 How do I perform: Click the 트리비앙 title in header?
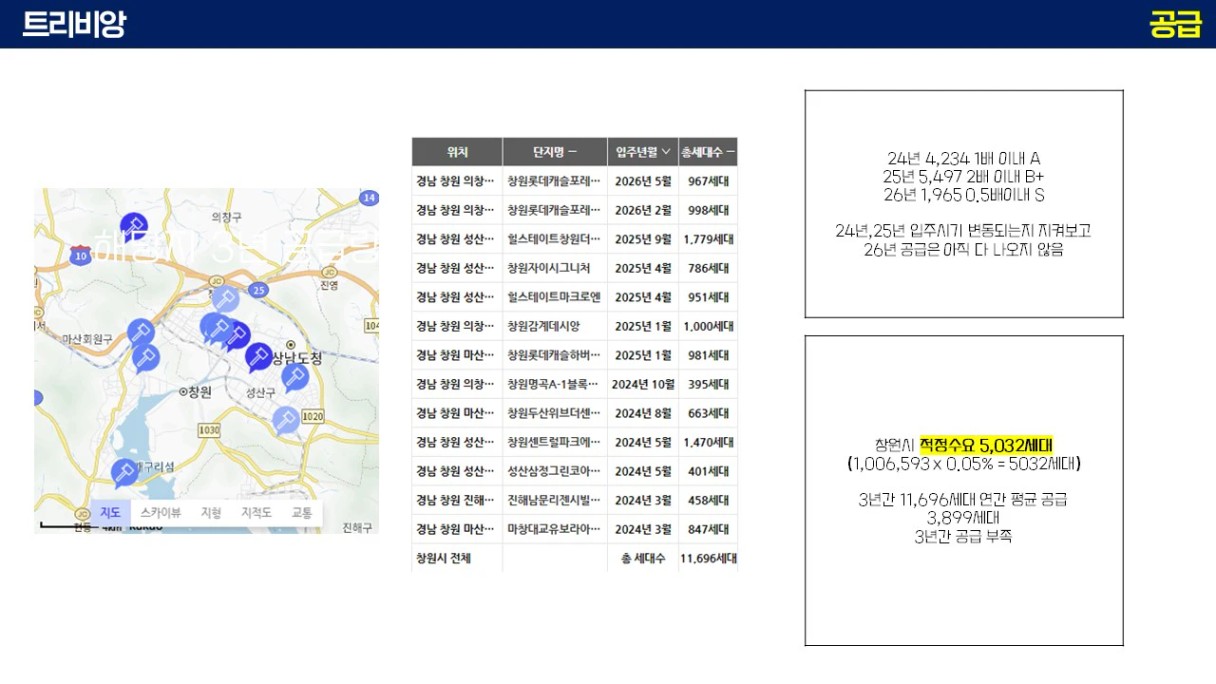[x=74, y=24]
